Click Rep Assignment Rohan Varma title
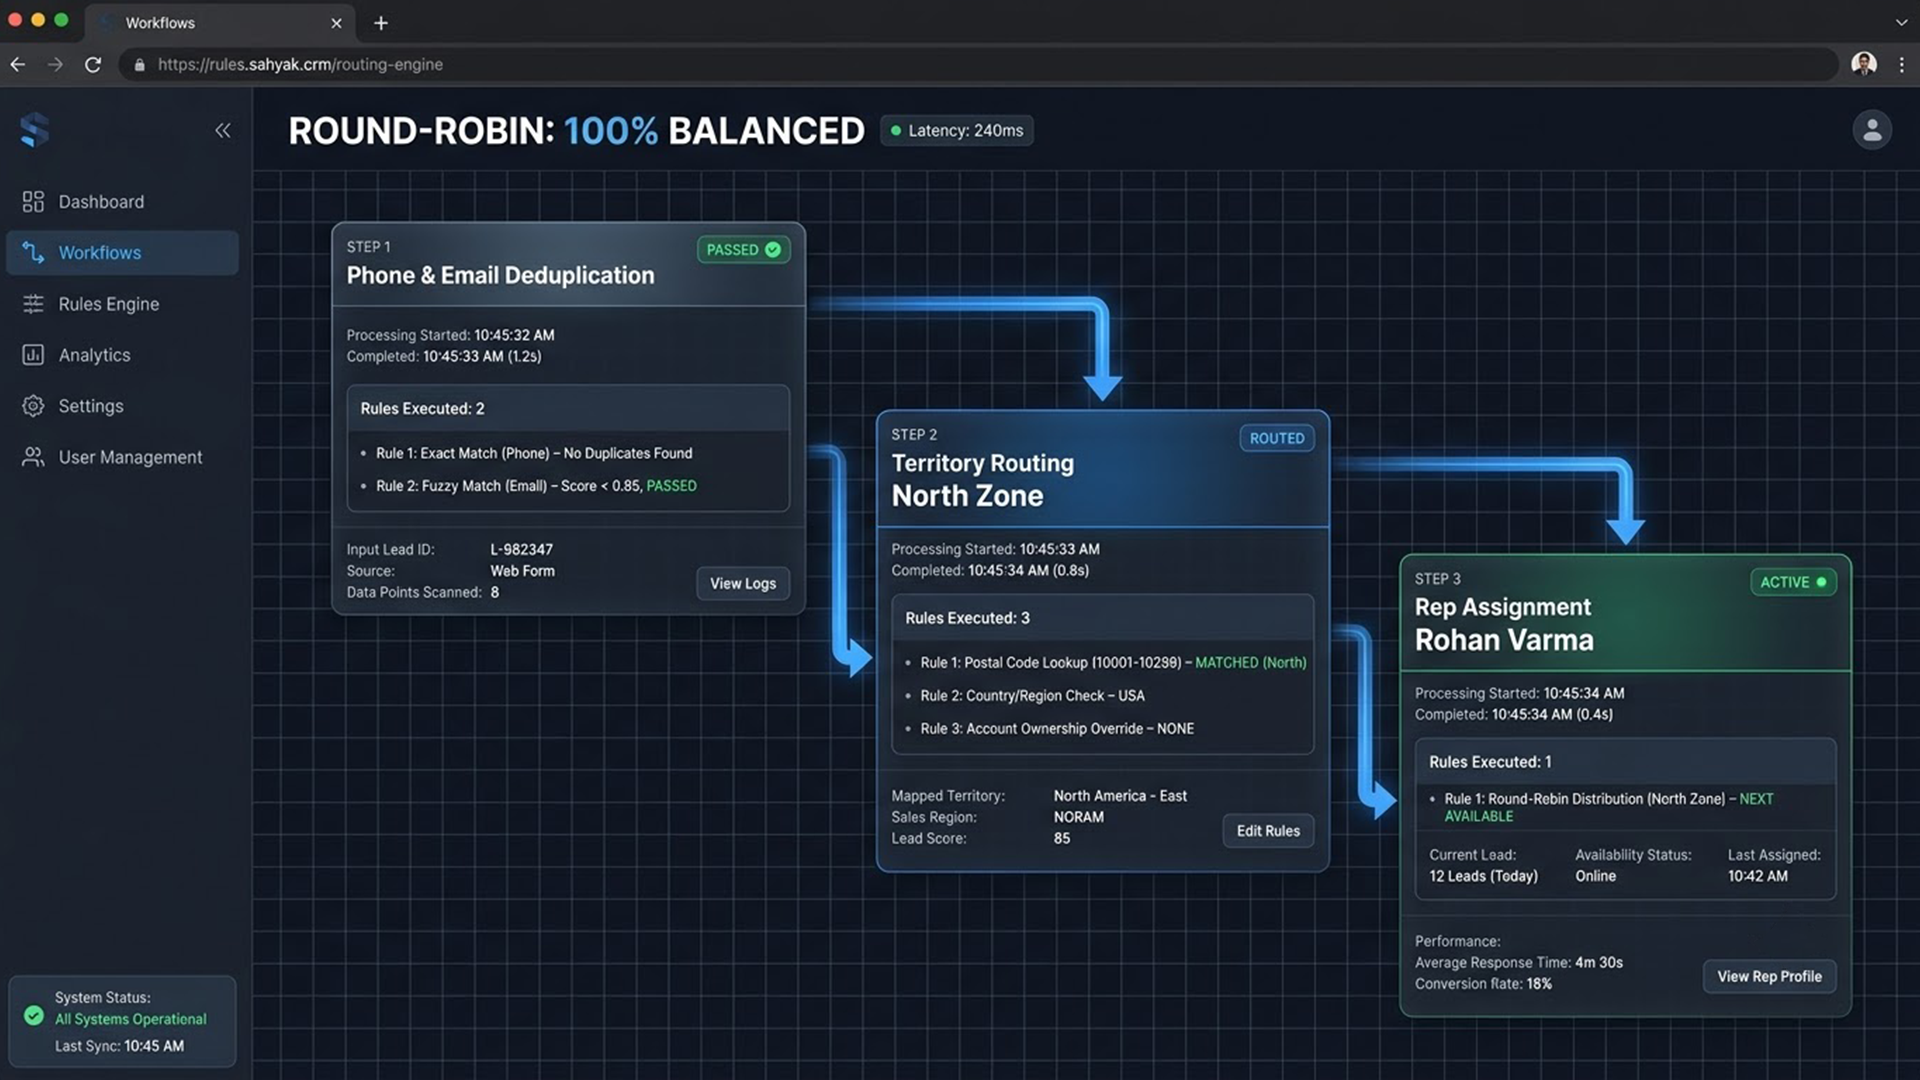Viewport: 1920px width, 1080px height. 1504,624
